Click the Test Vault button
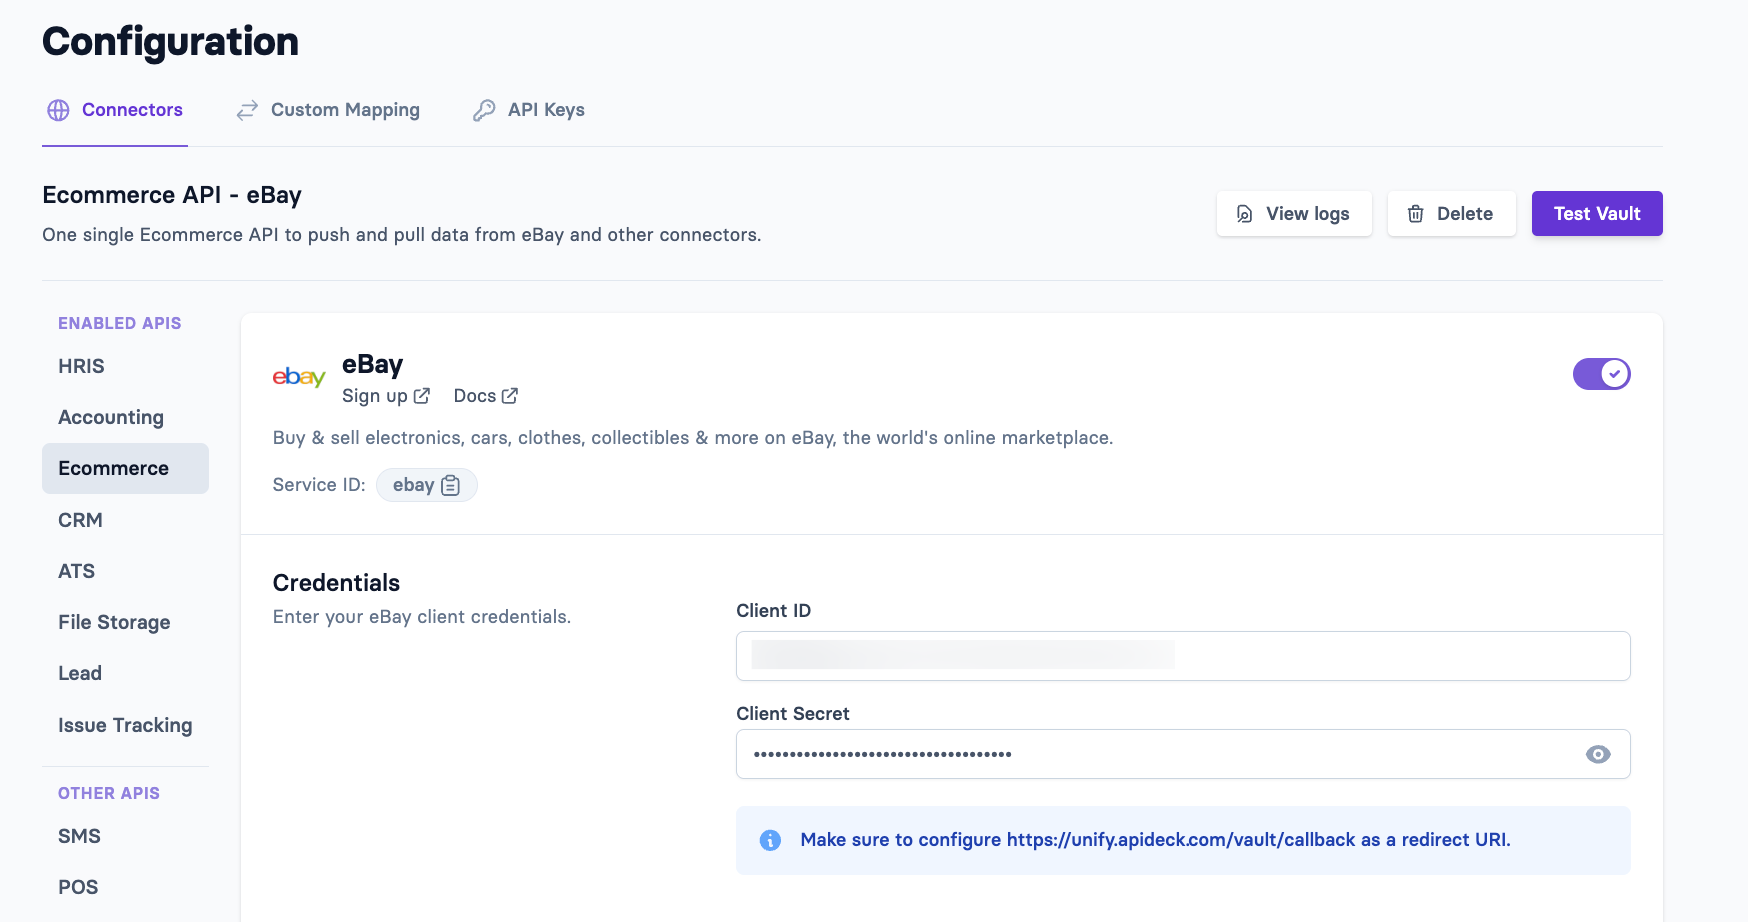 pos(1597,213)
